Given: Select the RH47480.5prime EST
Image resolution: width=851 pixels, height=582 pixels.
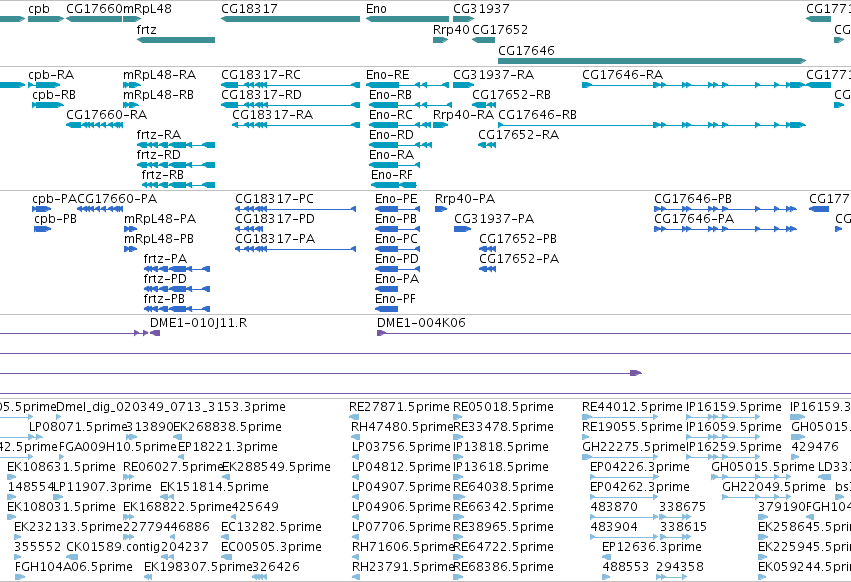Looking at the screenshot, I should pos(354,437).
